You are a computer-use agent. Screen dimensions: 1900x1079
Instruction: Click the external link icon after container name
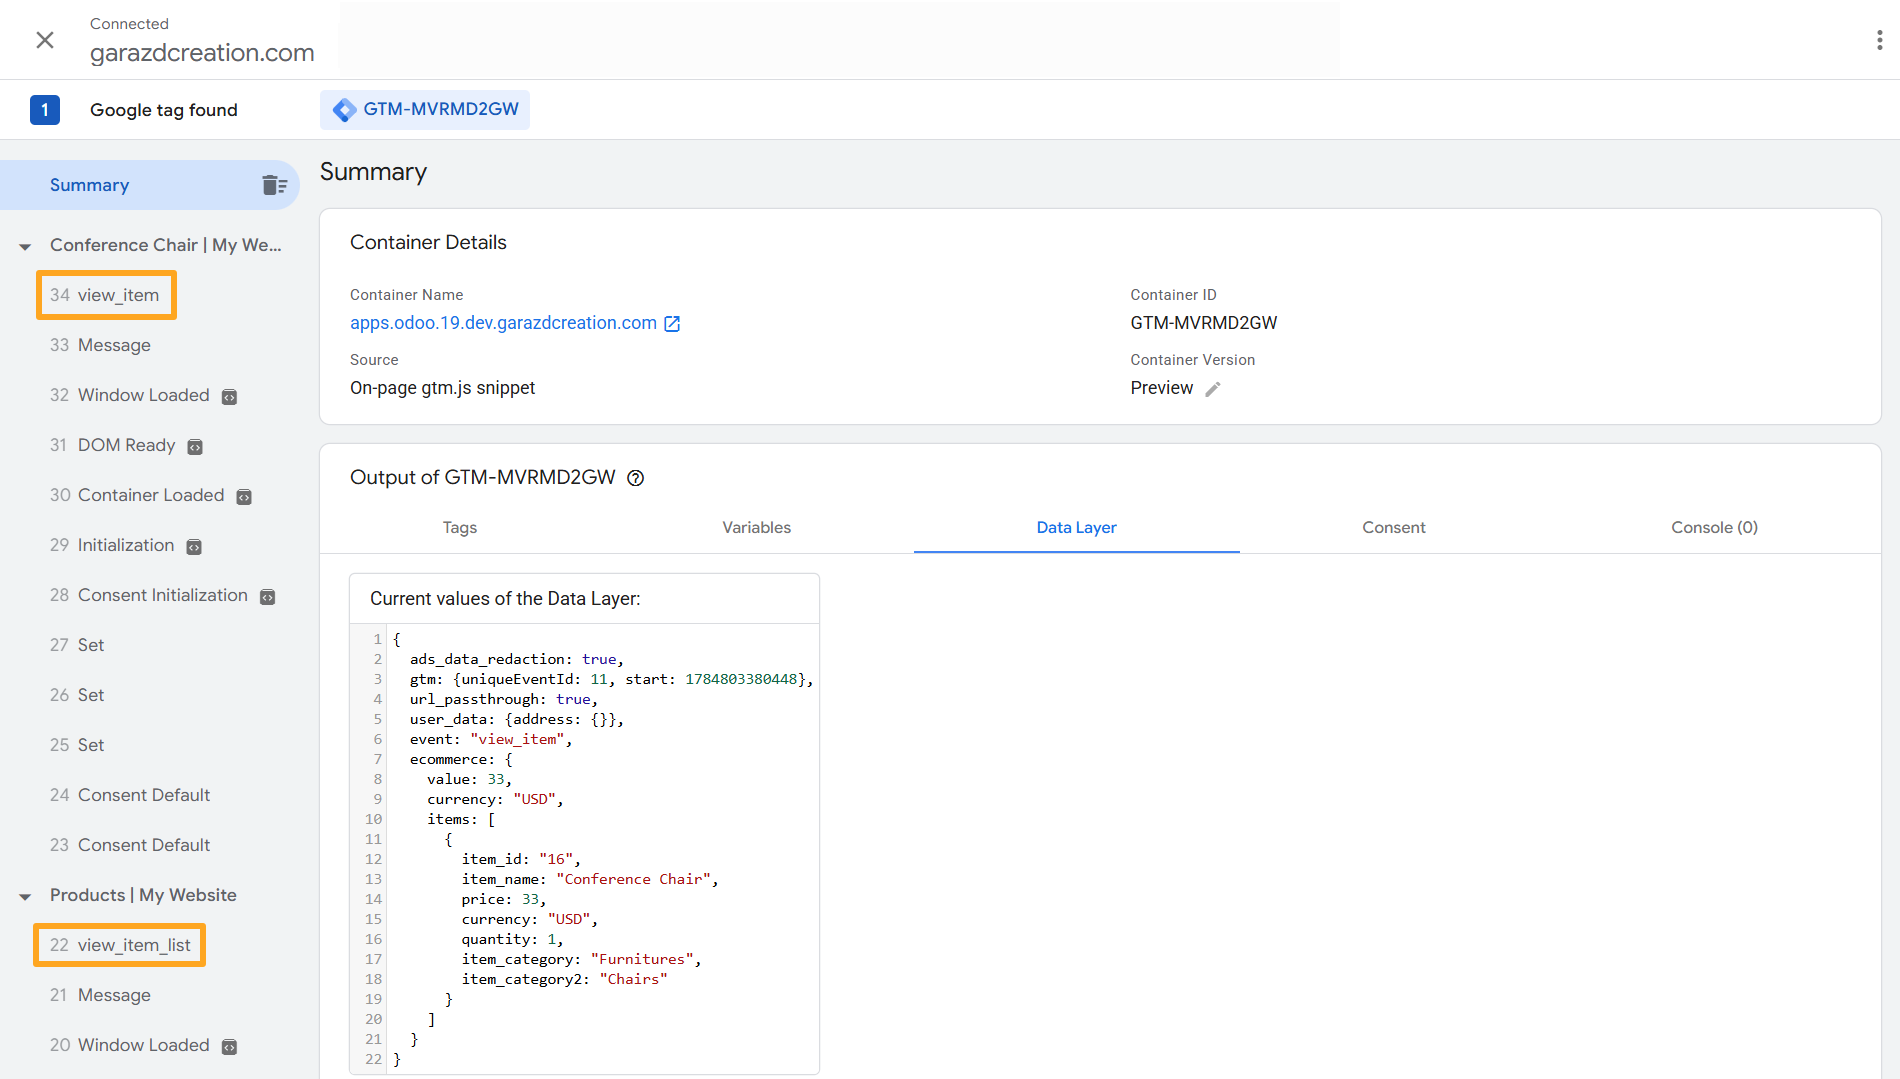[x=672, y=324]
